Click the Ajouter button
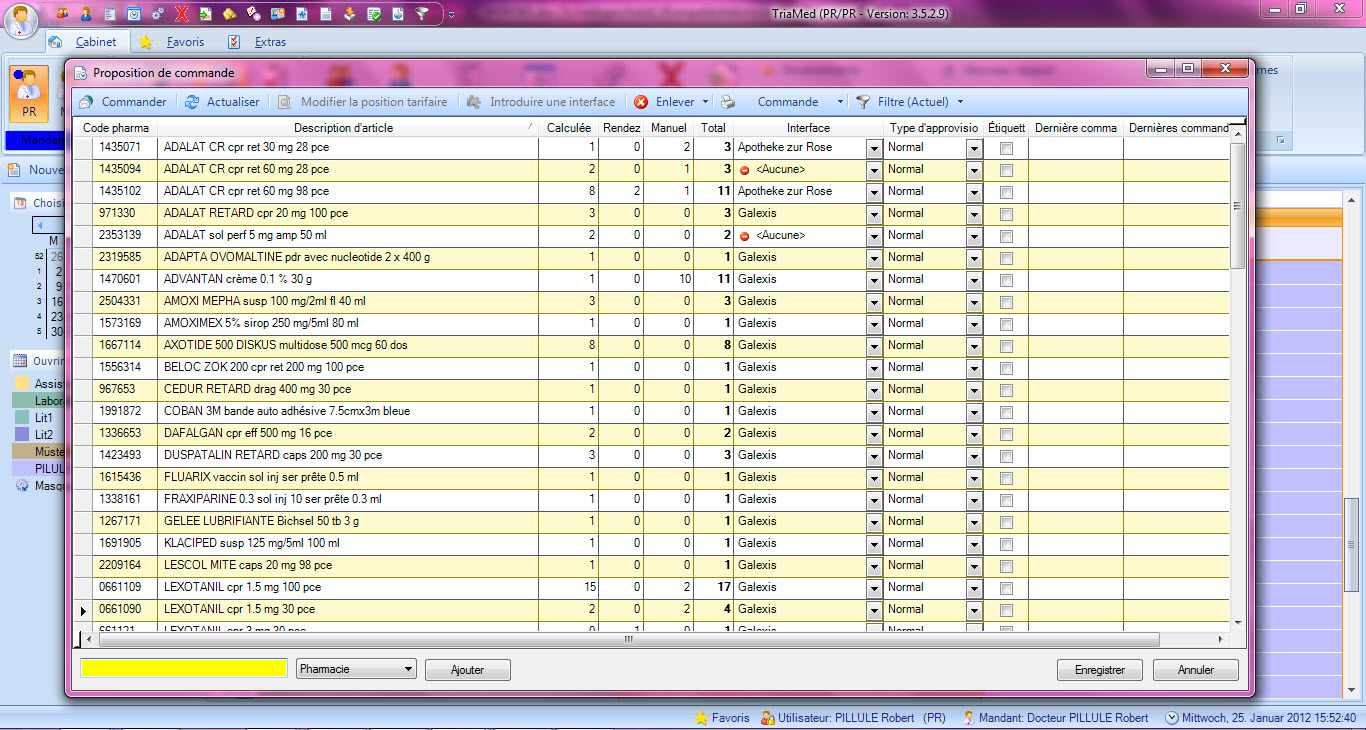1366x730 pixels. tap(467, 670)
